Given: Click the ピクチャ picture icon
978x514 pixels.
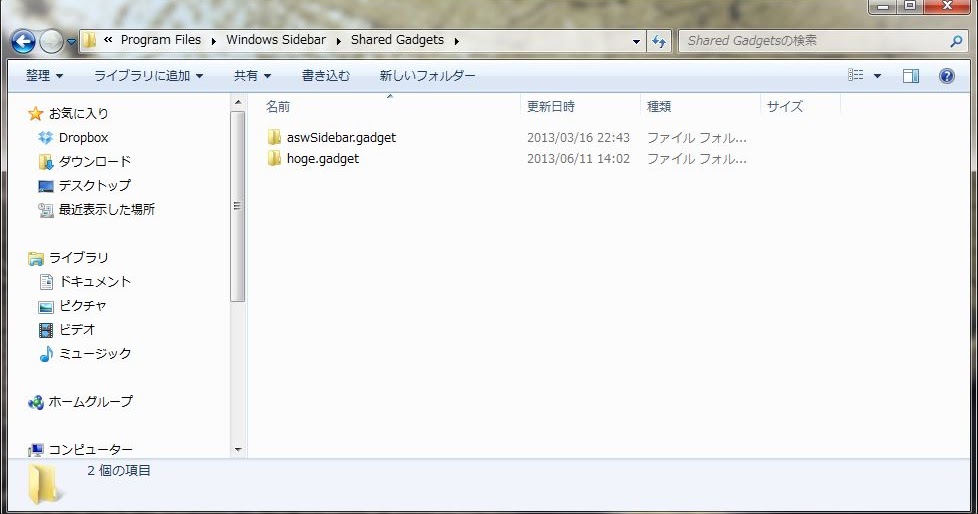Looking at the screenshot, I should (x=46, y=306).
